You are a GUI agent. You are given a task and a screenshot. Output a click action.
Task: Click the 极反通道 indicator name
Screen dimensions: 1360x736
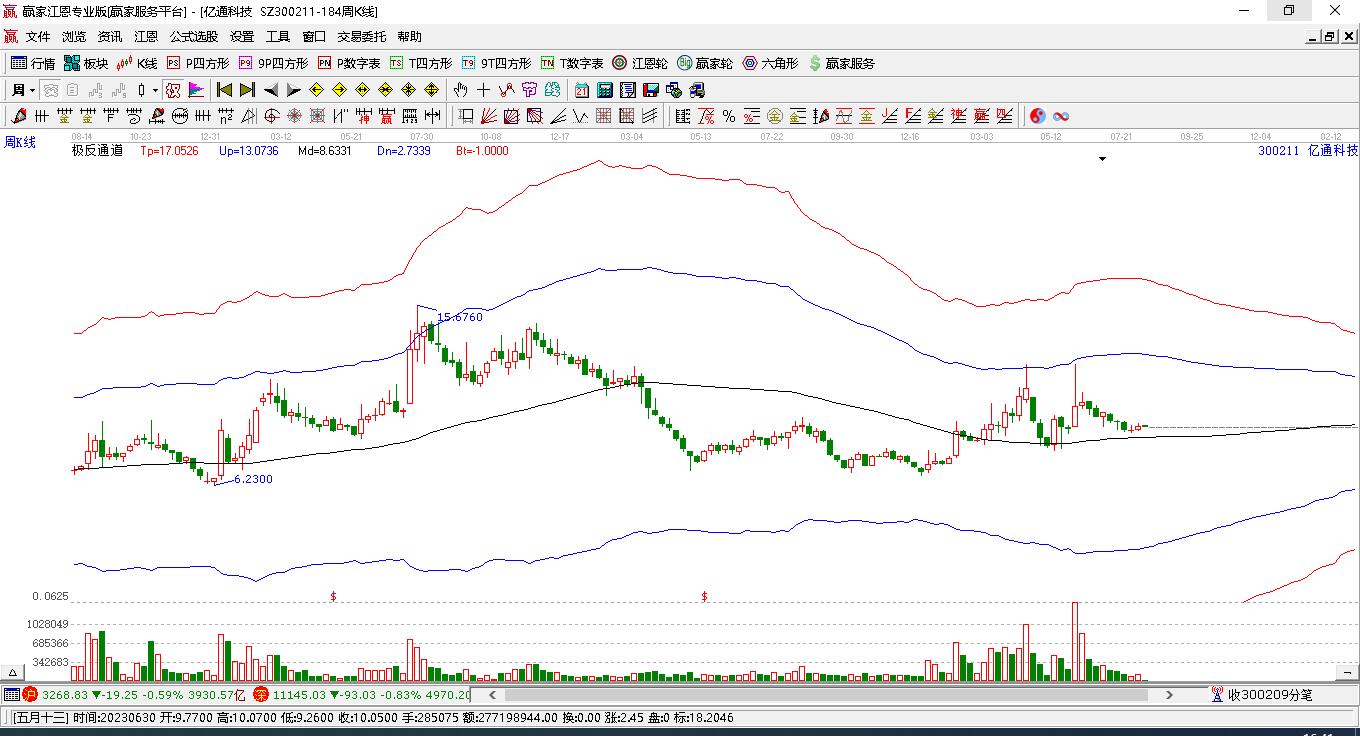97,151
